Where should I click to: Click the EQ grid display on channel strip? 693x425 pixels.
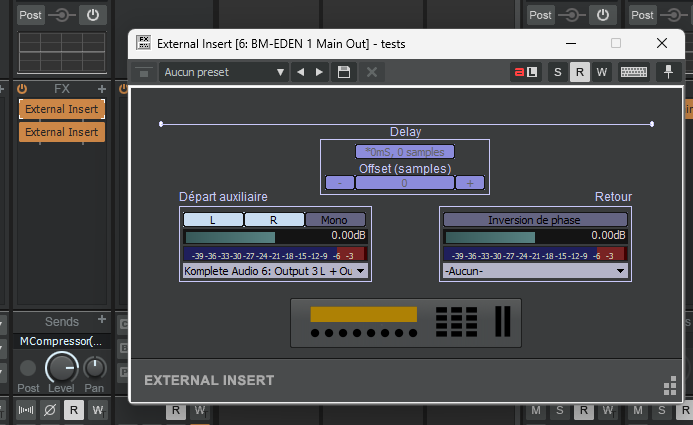[62, 52]
